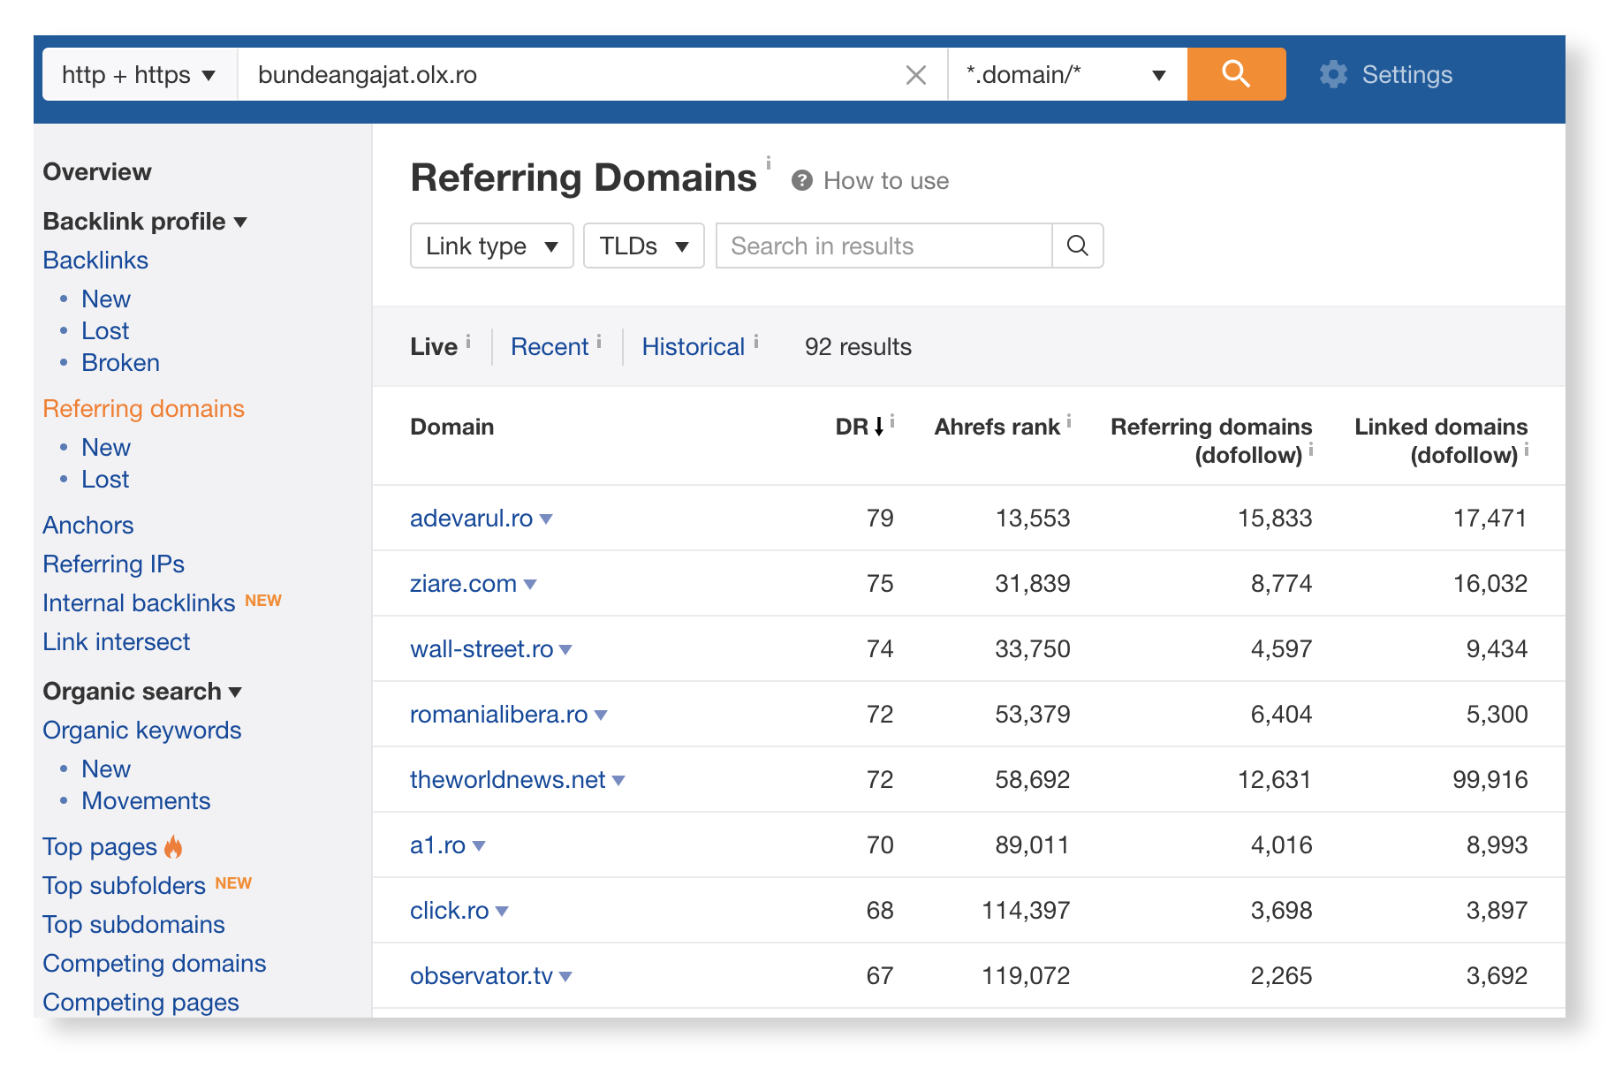Open Internal backlinks in the sidebar
This screenshot has width=1620, height=1068.
pos(139,603)
